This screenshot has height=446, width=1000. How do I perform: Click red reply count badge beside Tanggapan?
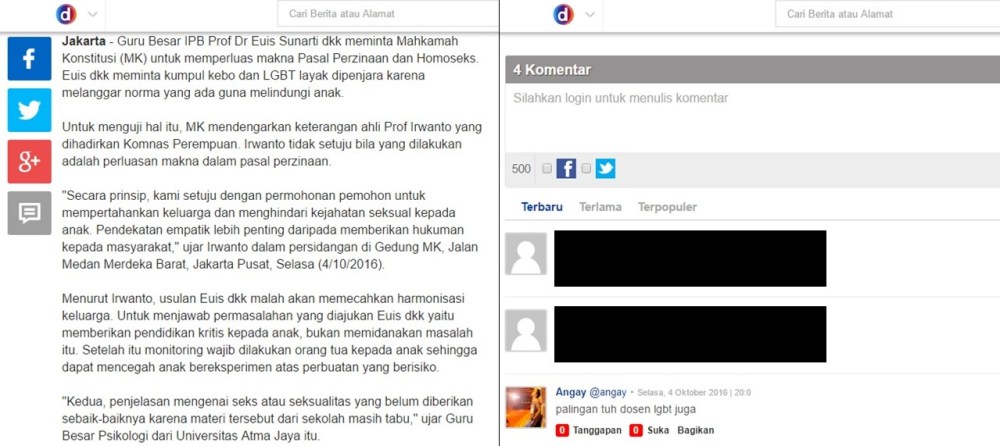pyautogui.click(x=562, y=430)
